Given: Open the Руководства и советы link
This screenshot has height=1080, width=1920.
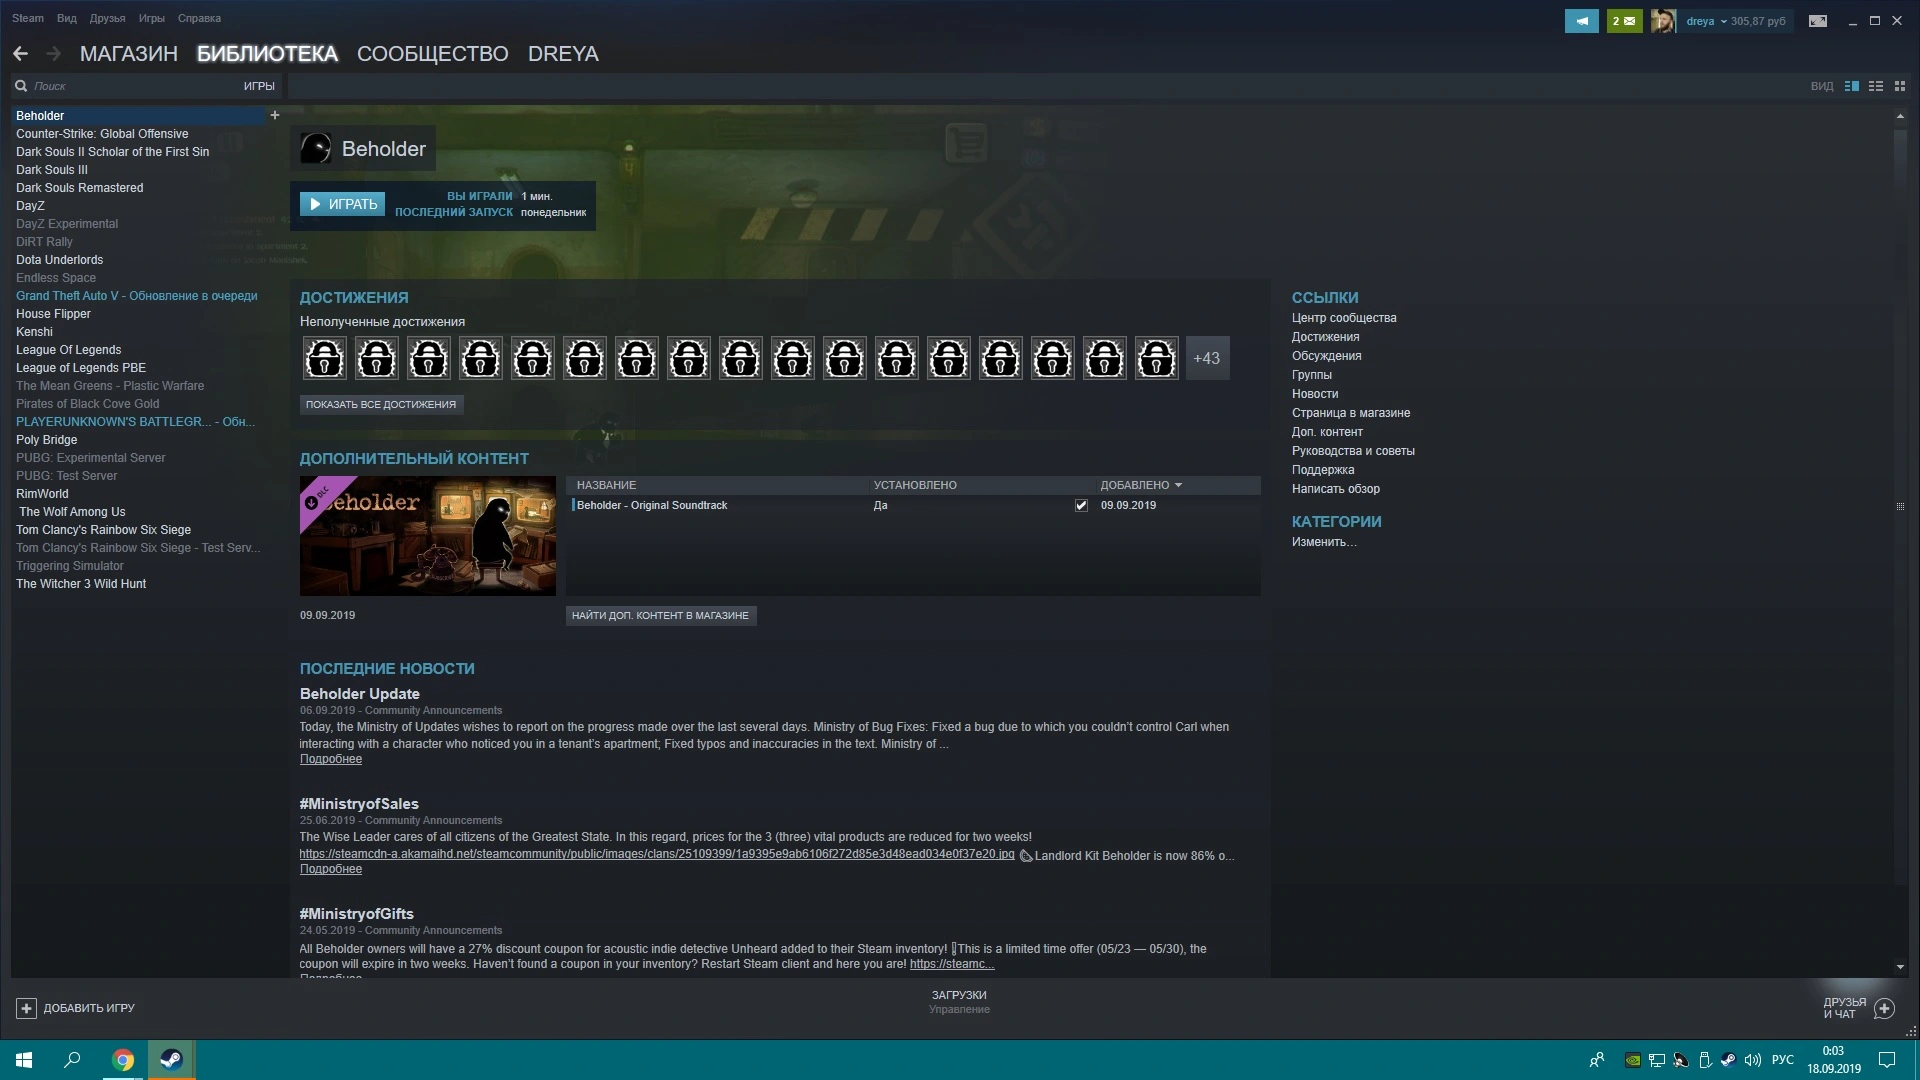Looking at the screenshot, I should pos(1353,451).
